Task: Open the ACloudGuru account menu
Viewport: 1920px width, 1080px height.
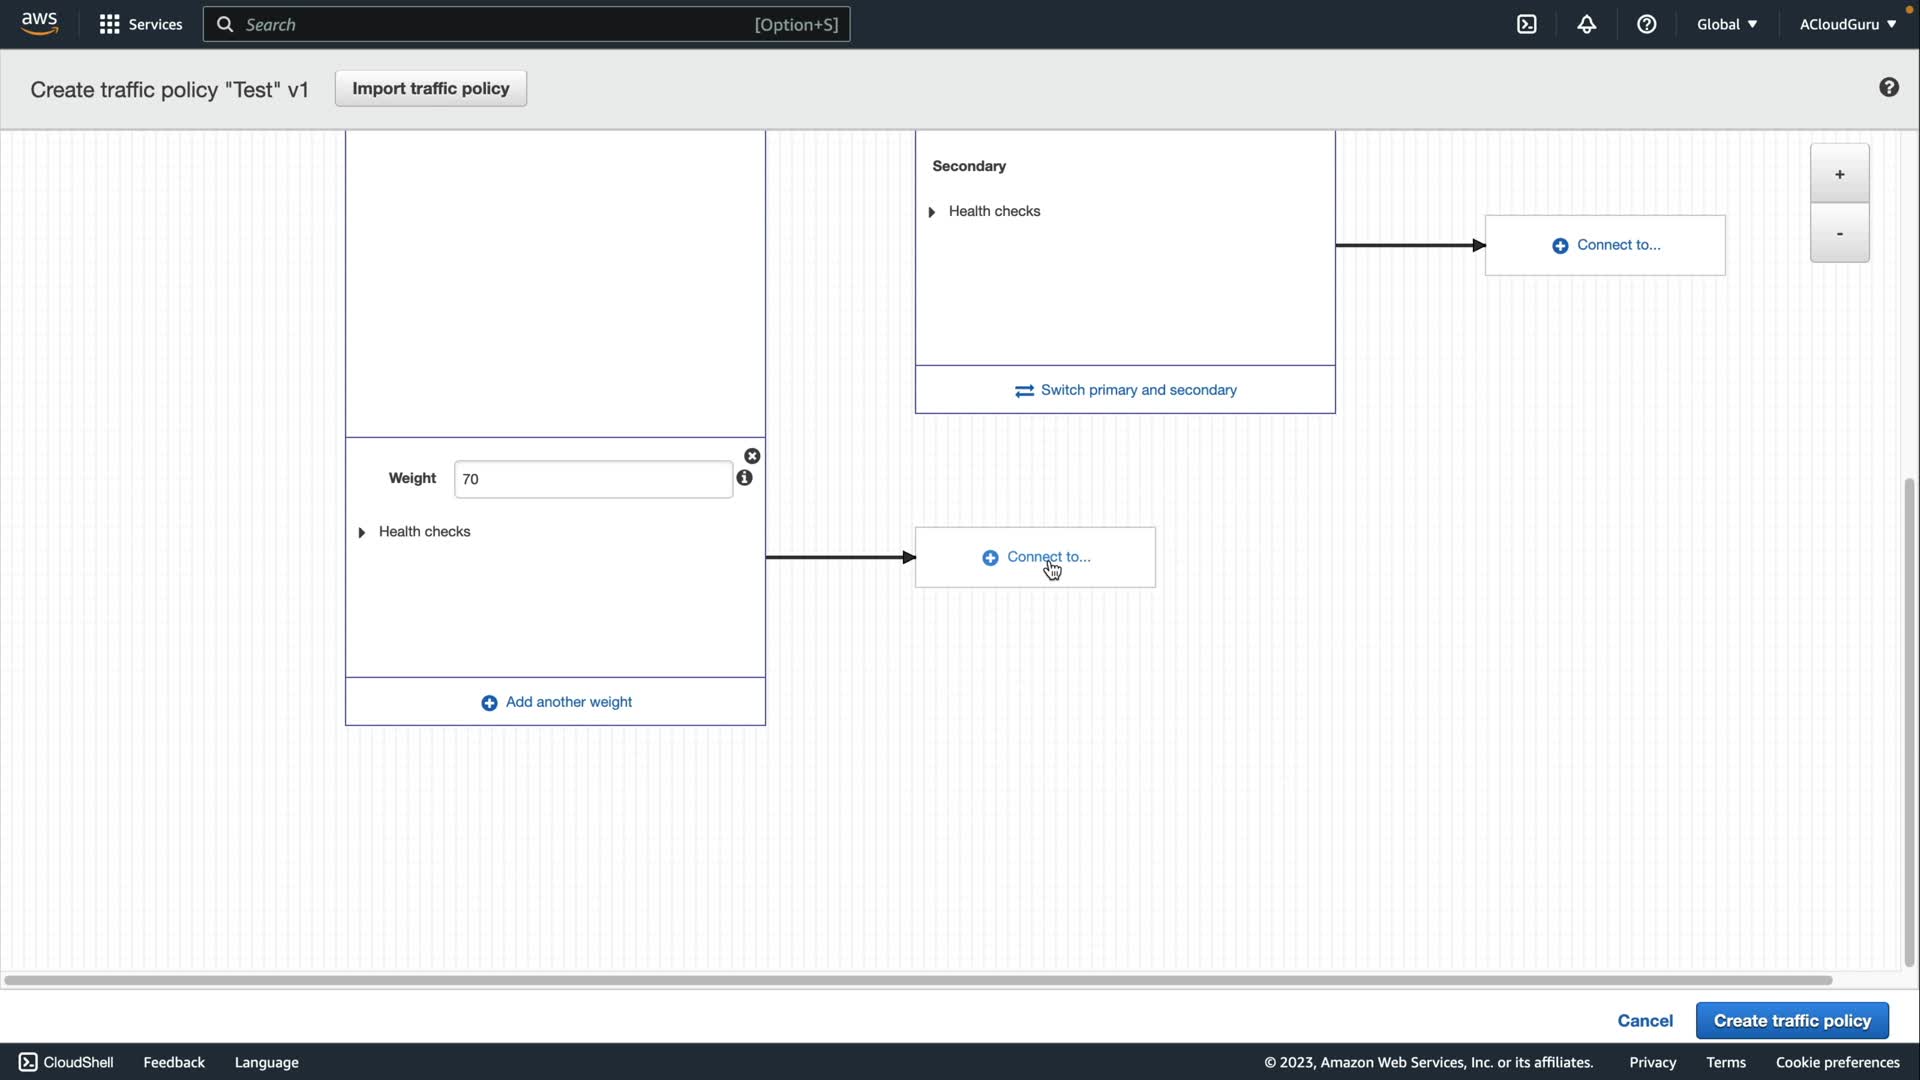Action: click(1846, 24)
